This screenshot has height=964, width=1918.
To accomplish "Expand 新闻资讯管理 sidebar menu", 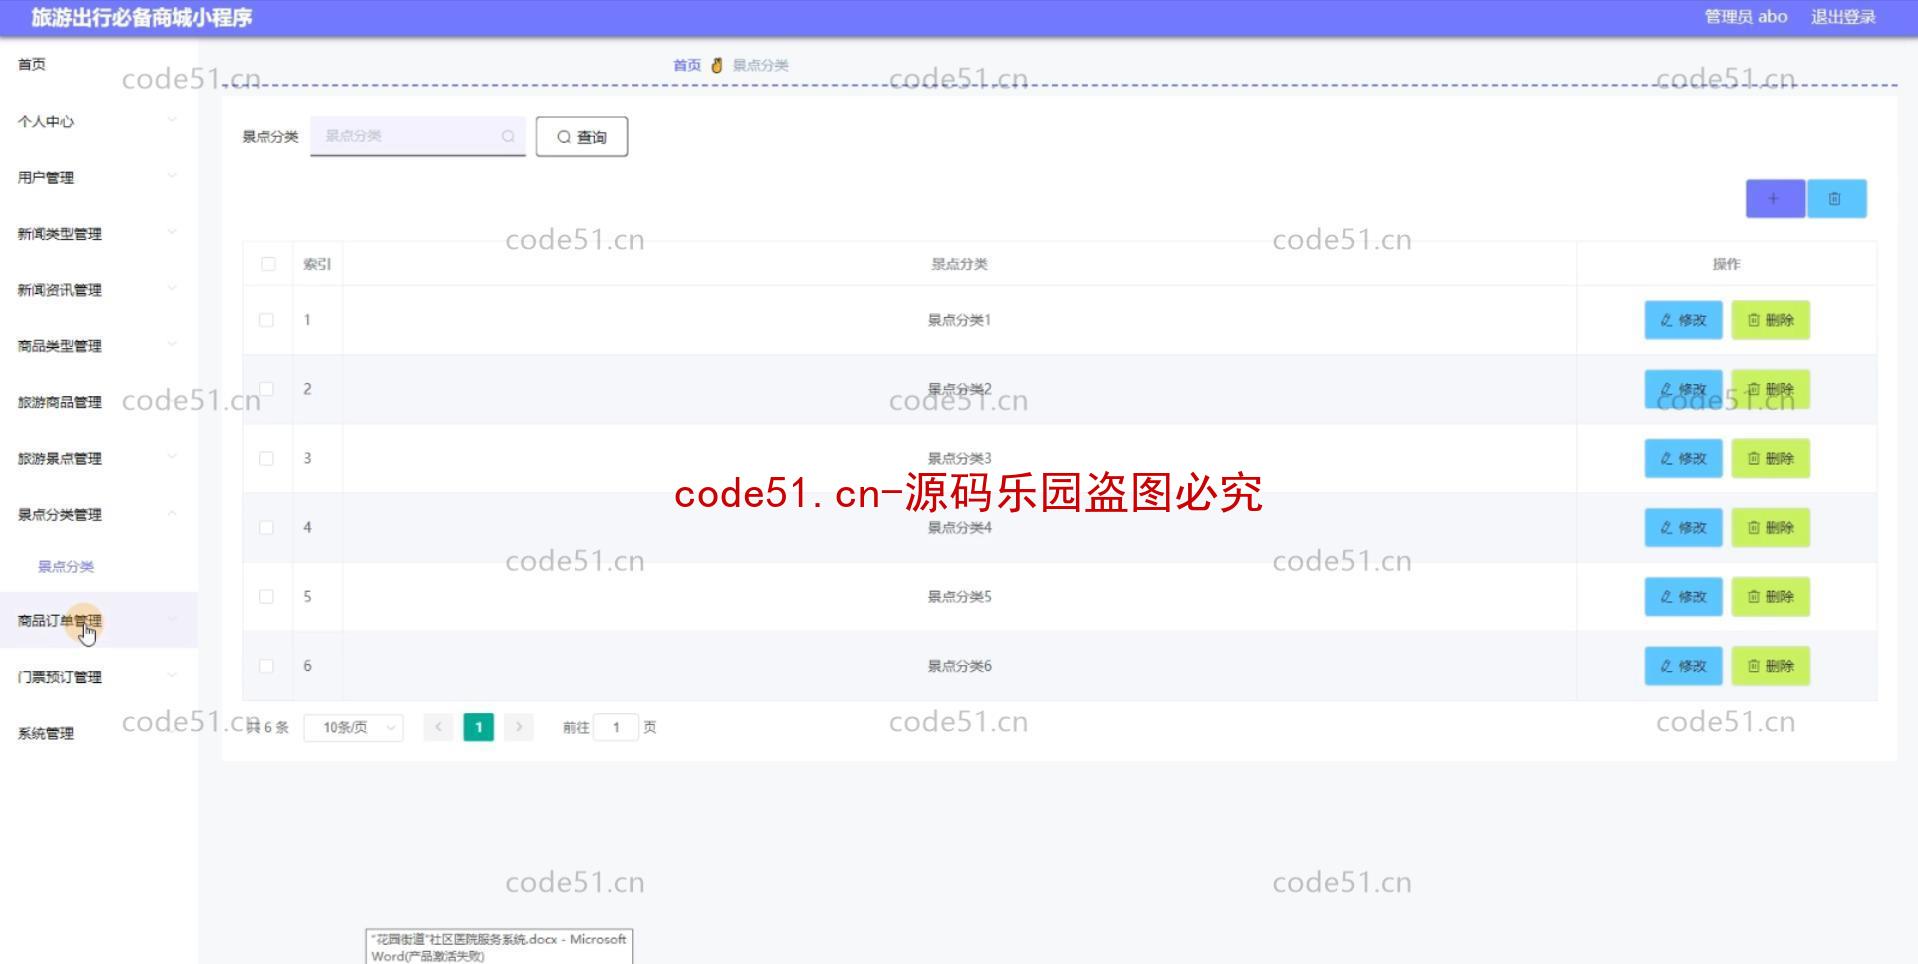I will (x=98, y=289).
